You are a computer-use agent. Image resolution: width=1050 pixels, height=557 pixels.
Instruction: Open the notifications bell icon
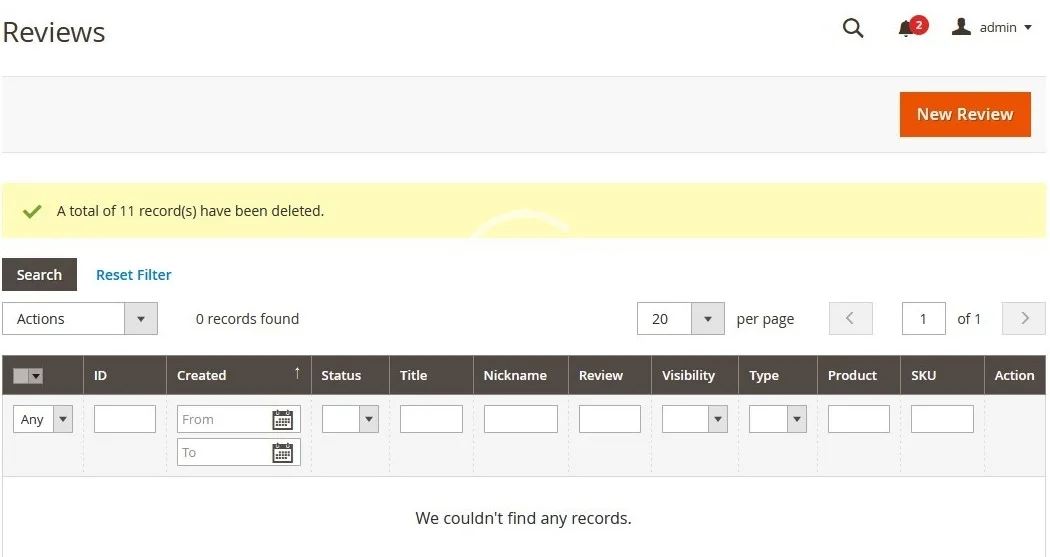[907, 28]
